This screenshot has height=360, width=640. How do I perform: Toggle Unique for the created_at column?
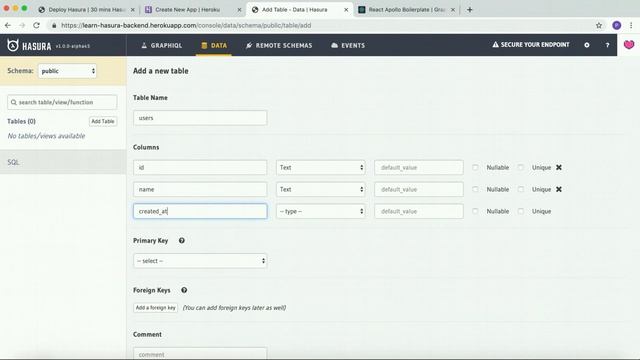tap(521, 211)
